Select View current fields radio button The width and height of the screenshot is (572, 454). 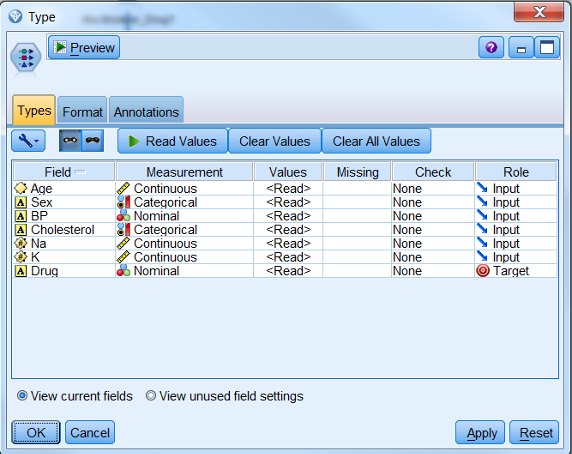tap(22, 396)
